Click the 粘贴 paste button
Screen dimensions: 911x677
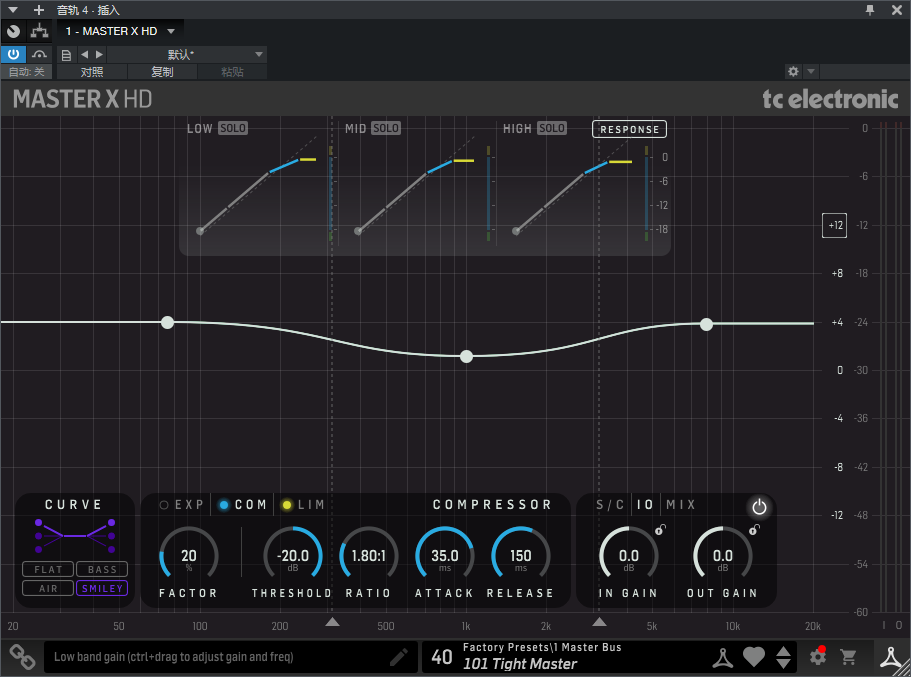click(x=232, y=71)
